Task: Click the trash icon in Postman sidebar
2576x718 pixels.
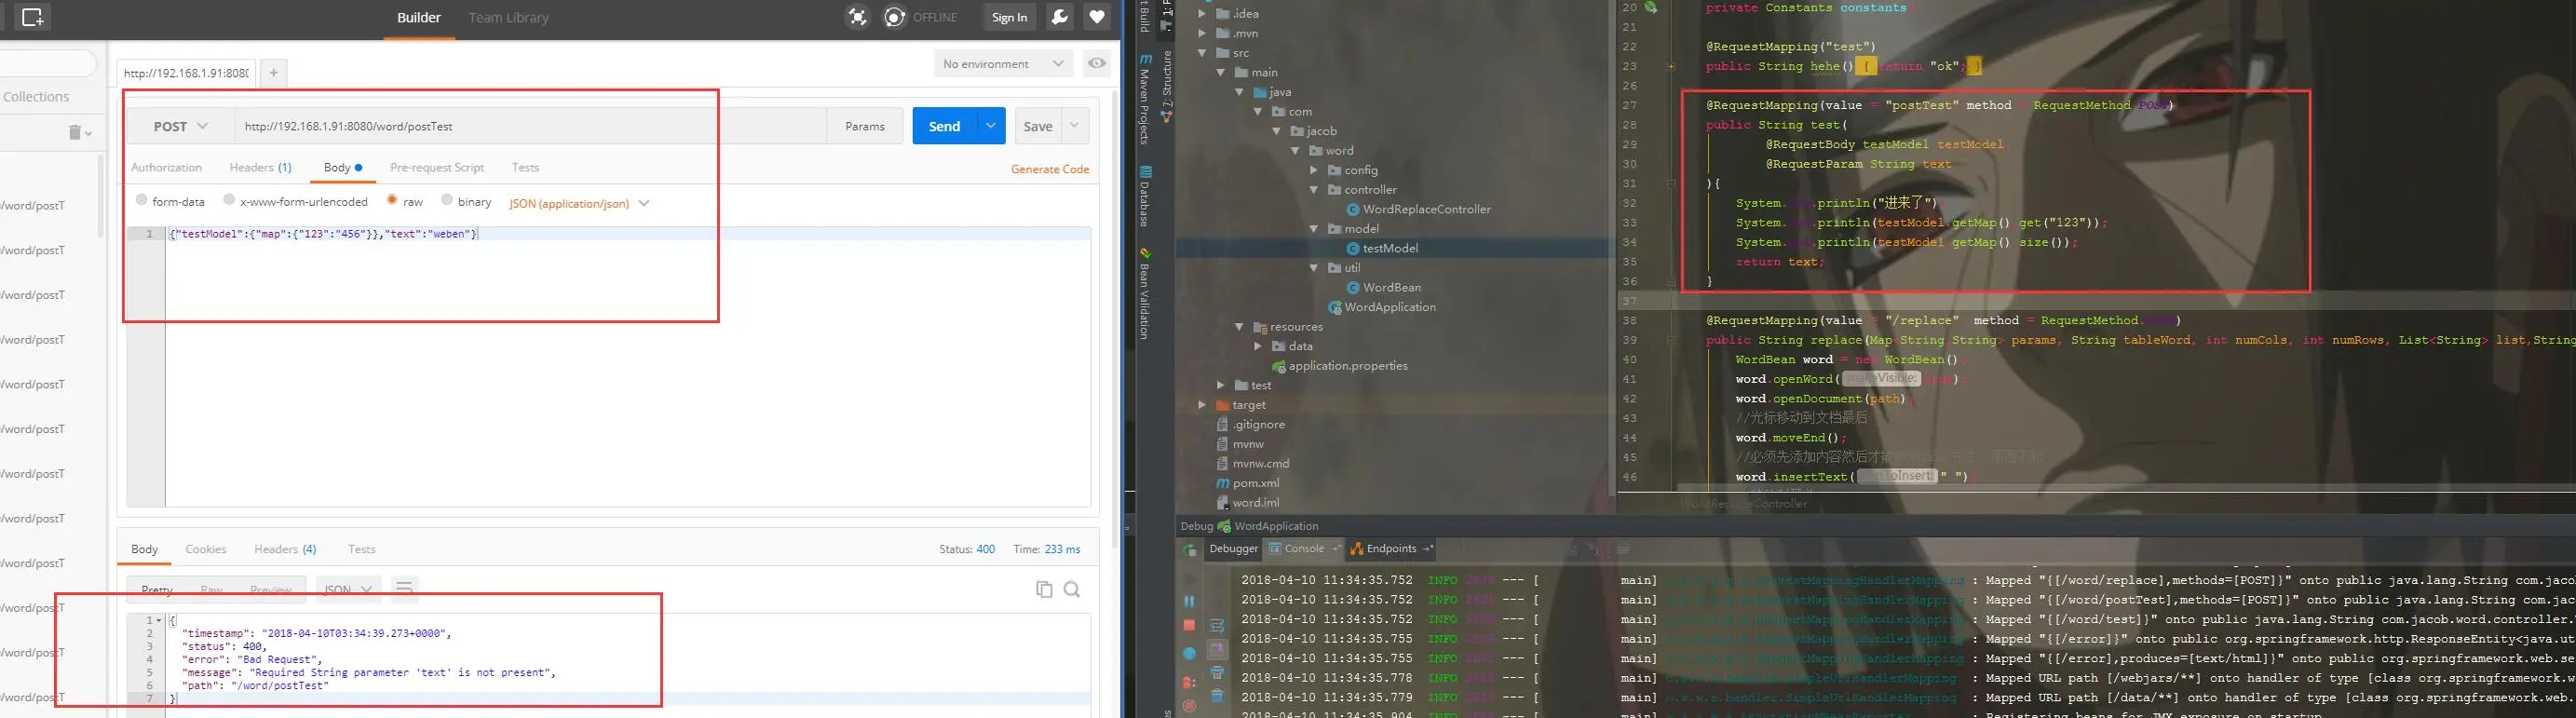Action: click(75, 133)
